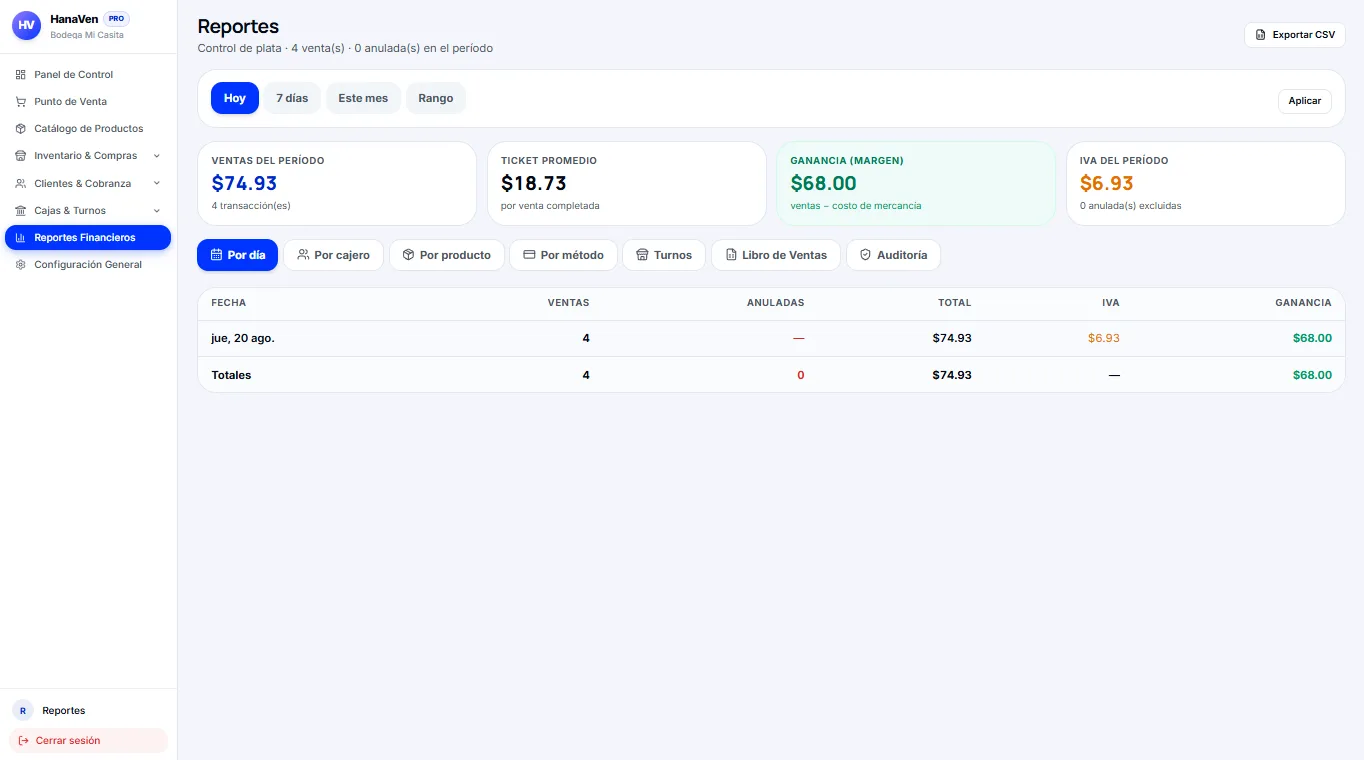This screenshot has height=760, width=1364.
Task: Expand Inventario & Compras chevron
Action: (157, 156)
